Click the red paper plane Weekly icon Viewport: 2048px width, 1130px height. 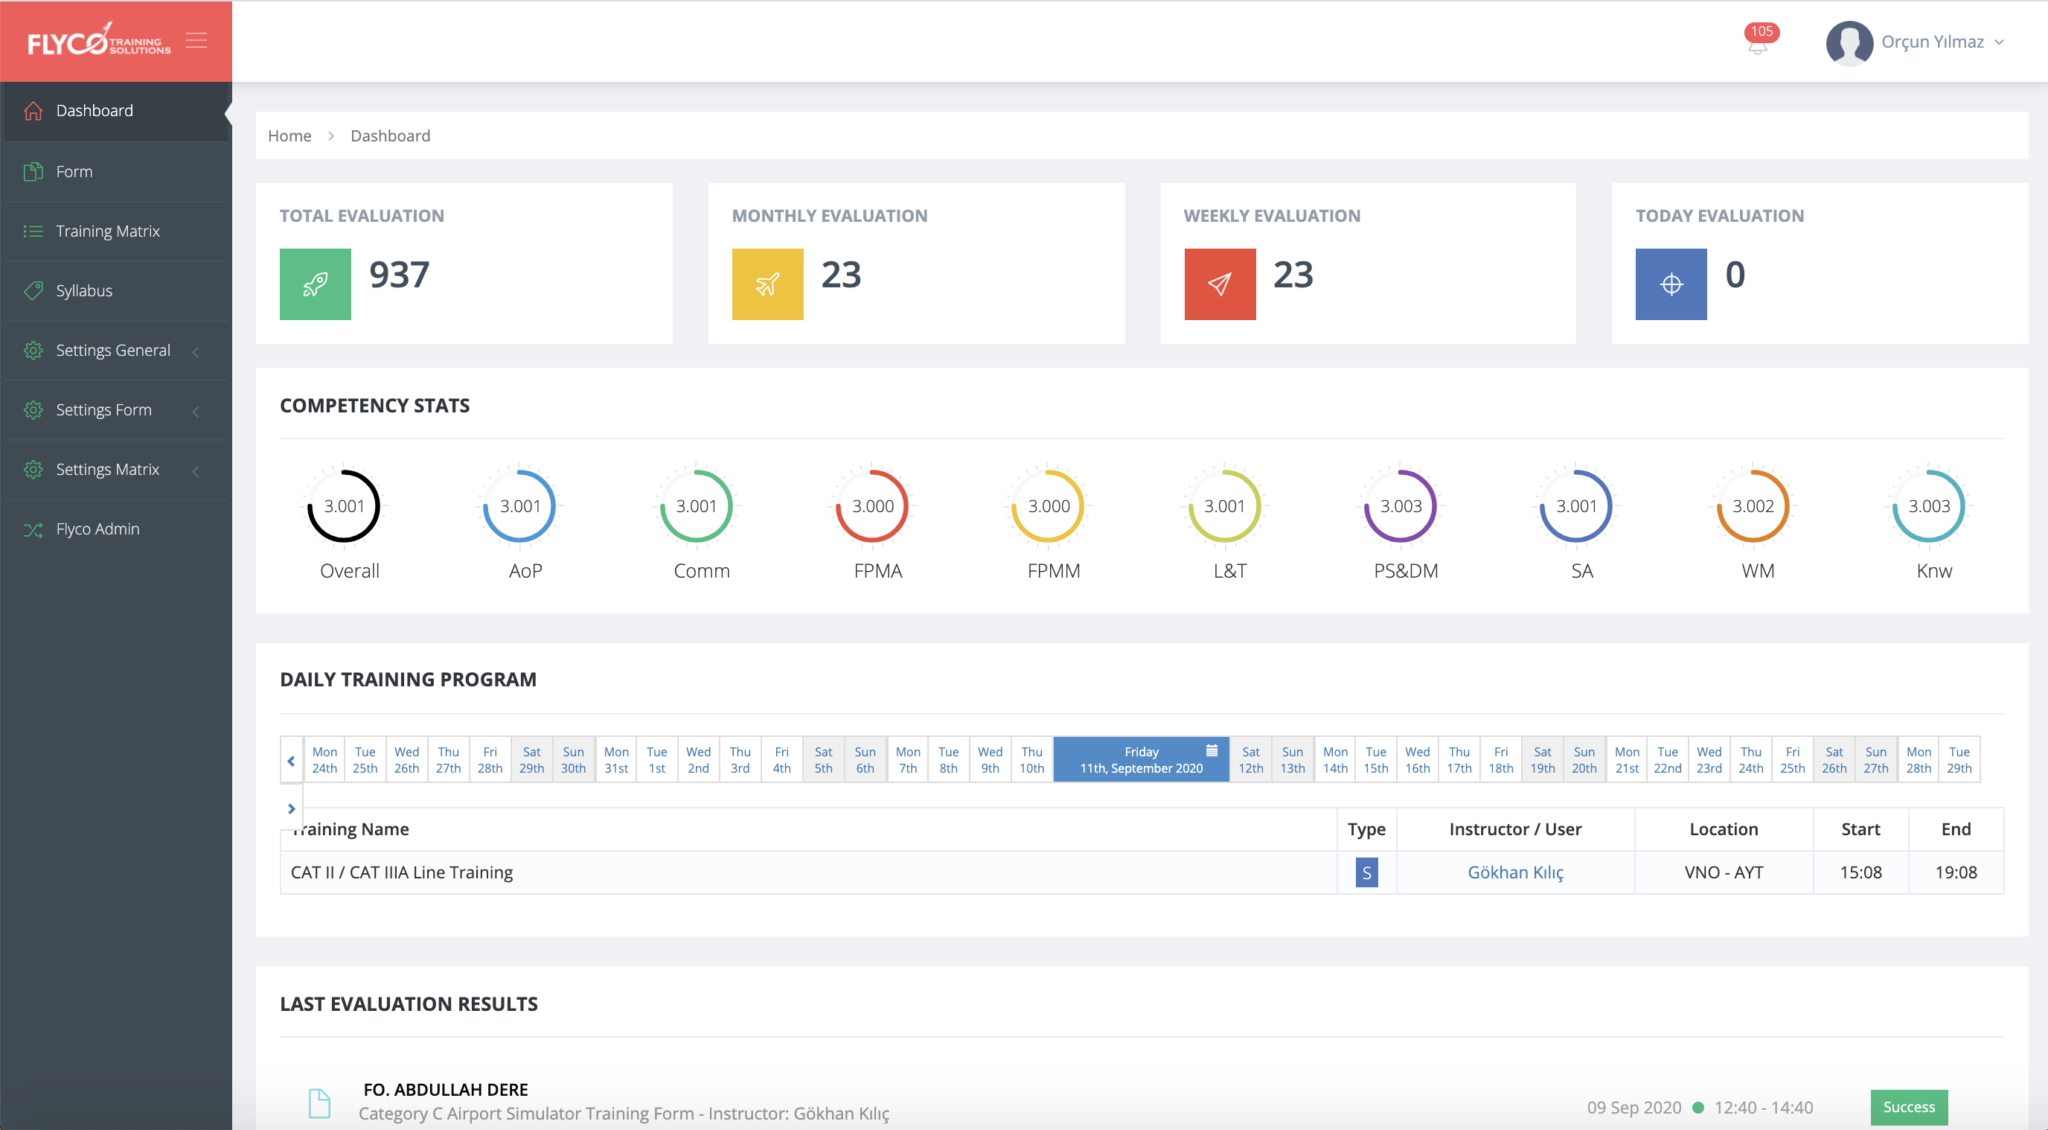(1219, 284)
